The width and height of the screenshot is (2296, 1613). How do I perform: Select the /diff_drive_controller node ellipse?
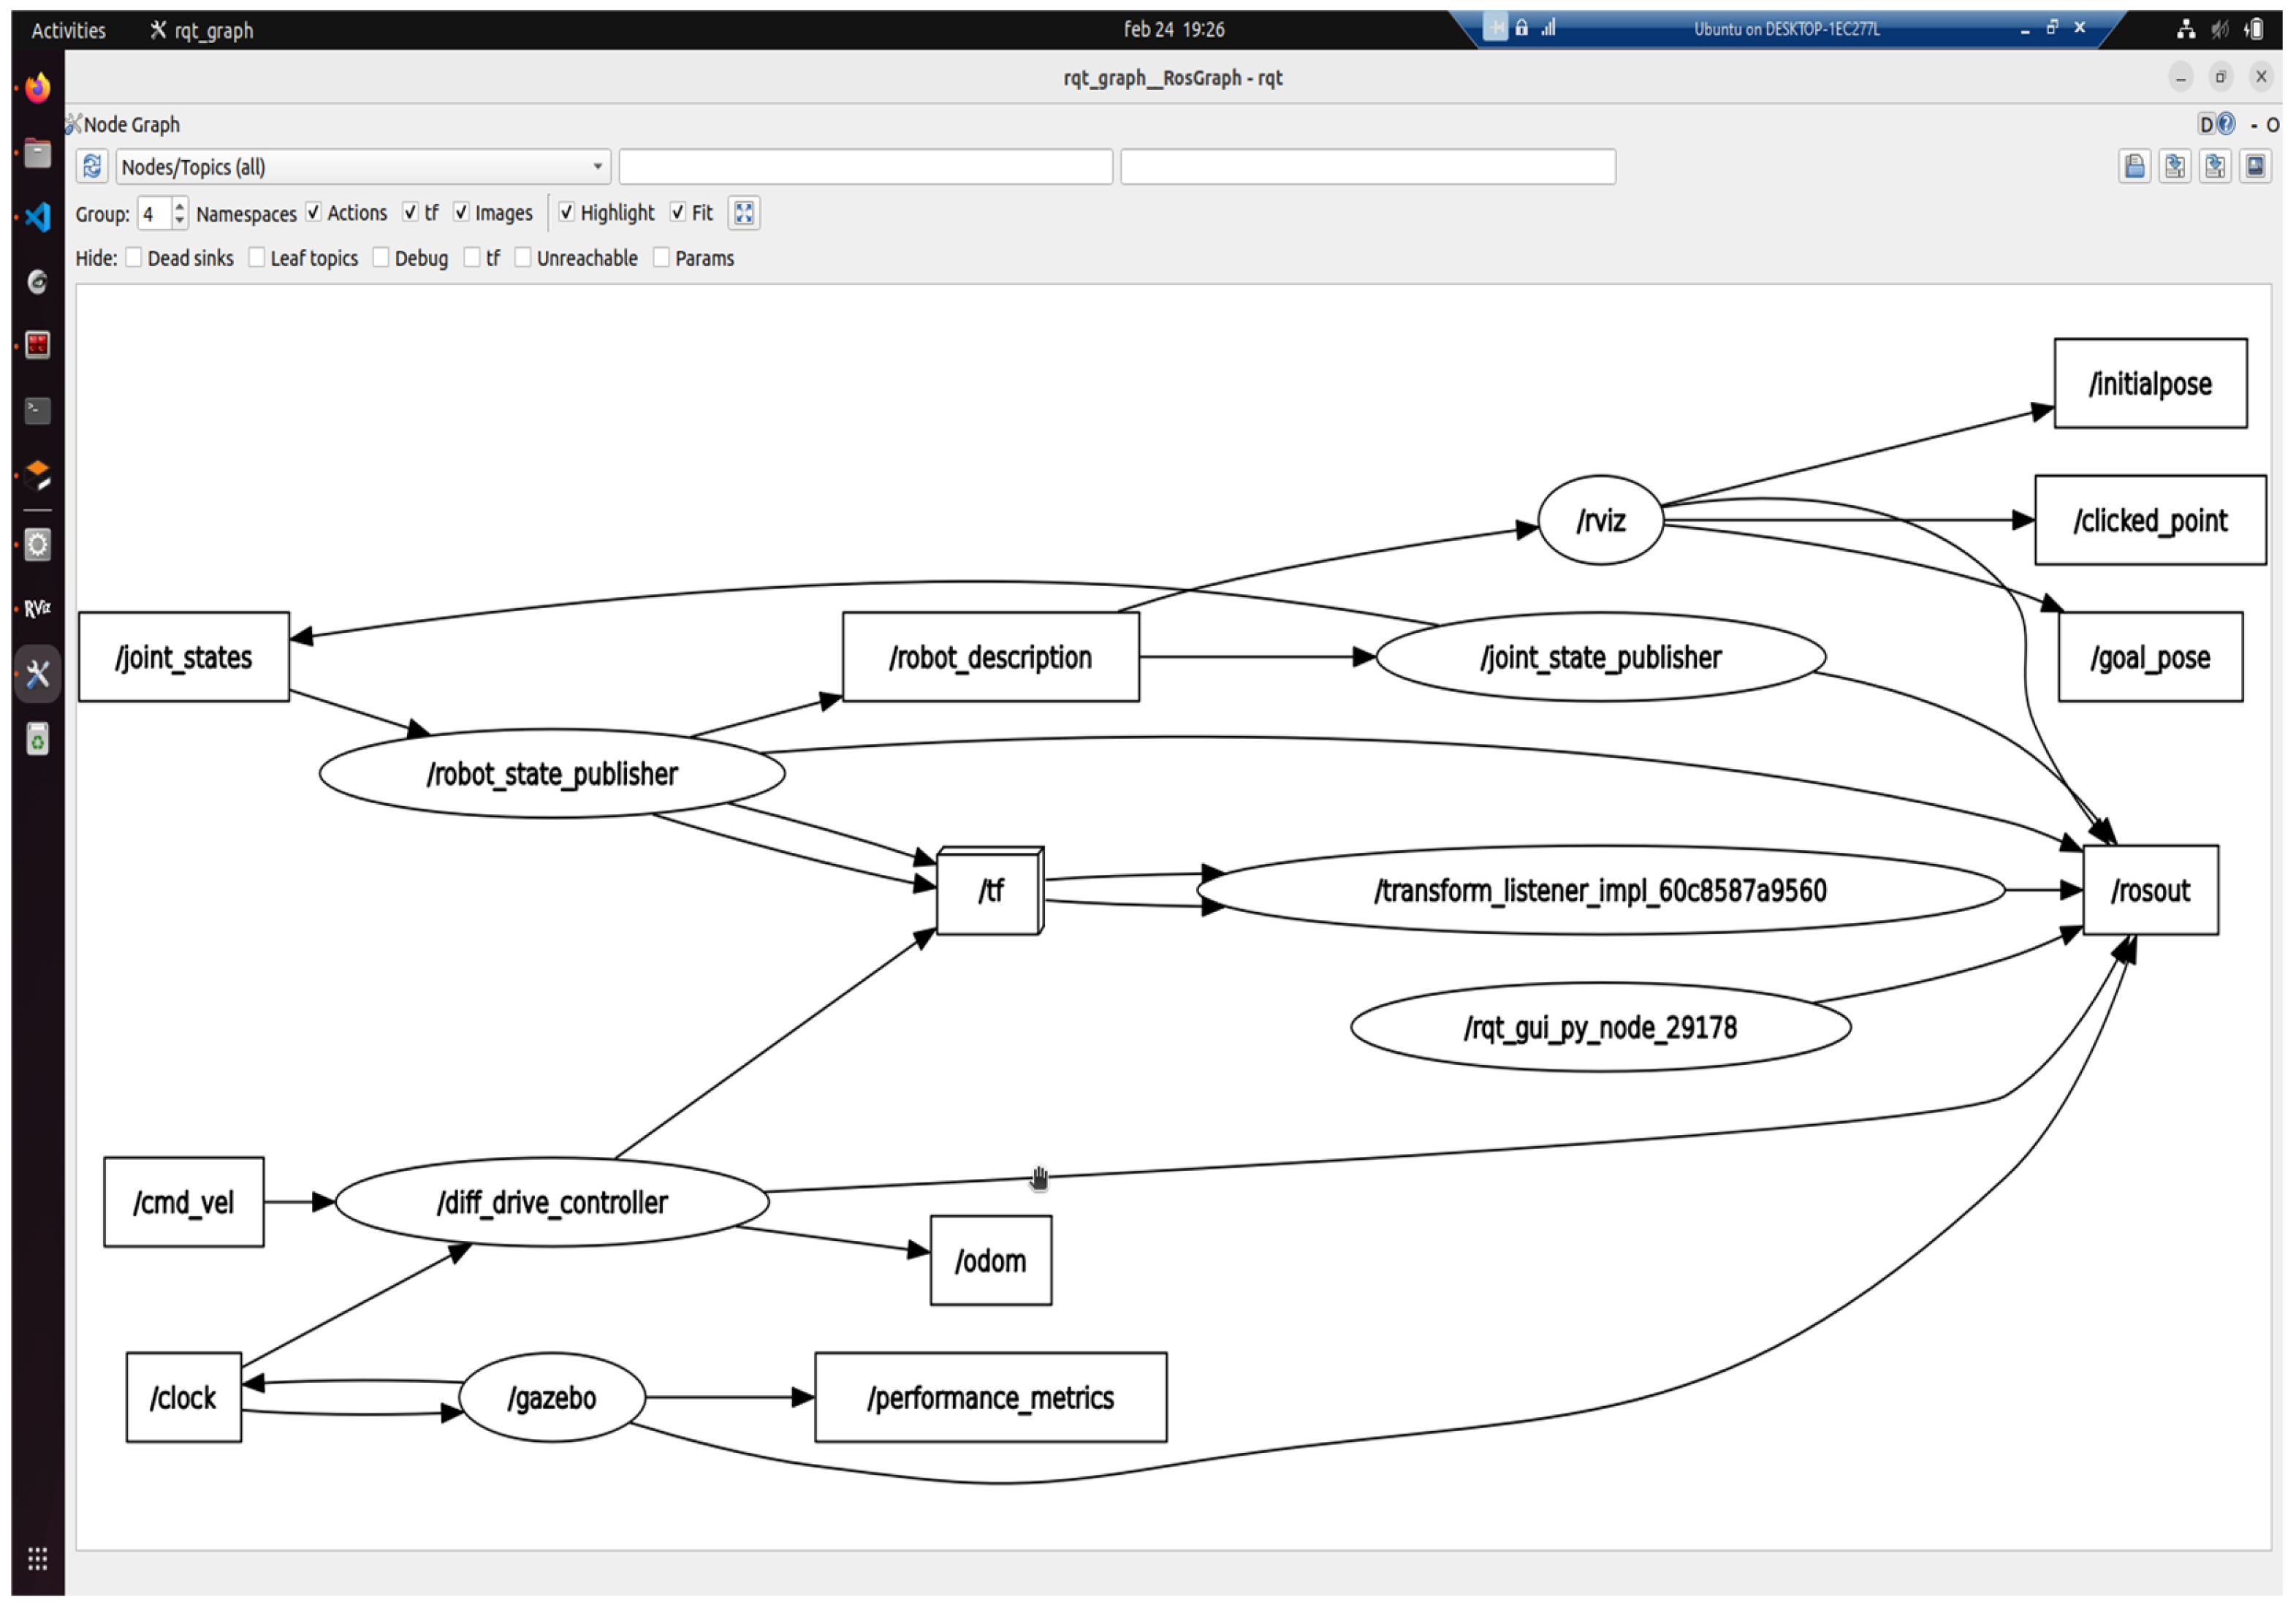[552, 1202]
